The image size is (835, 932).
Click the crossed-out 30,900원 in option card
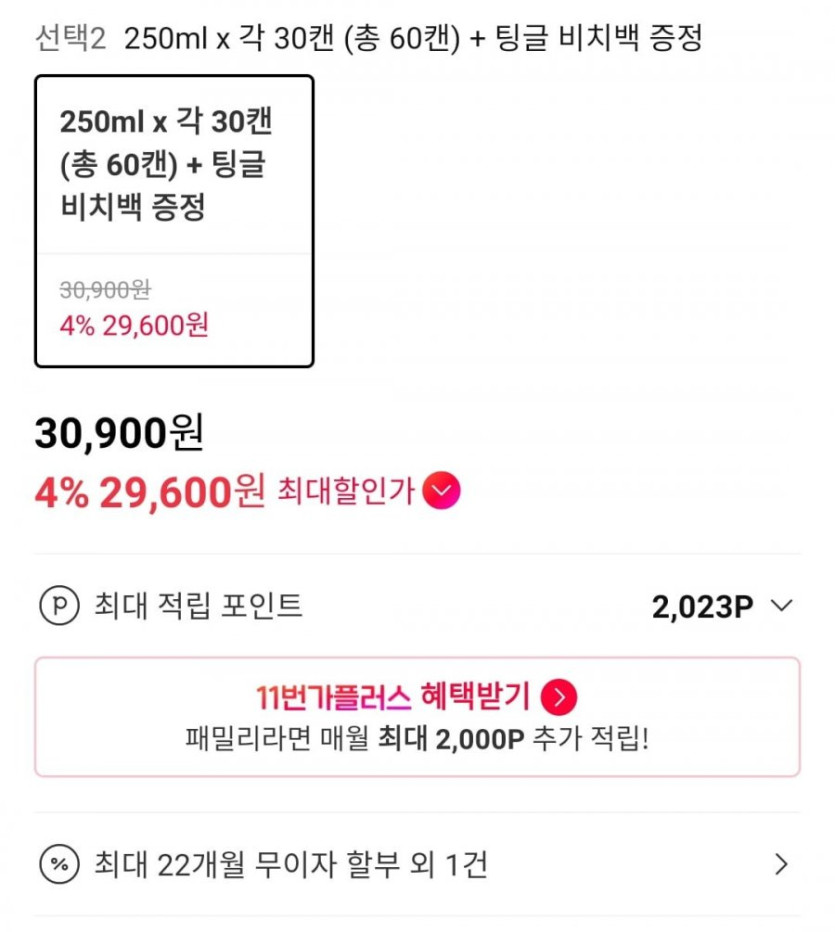(105, 289)
